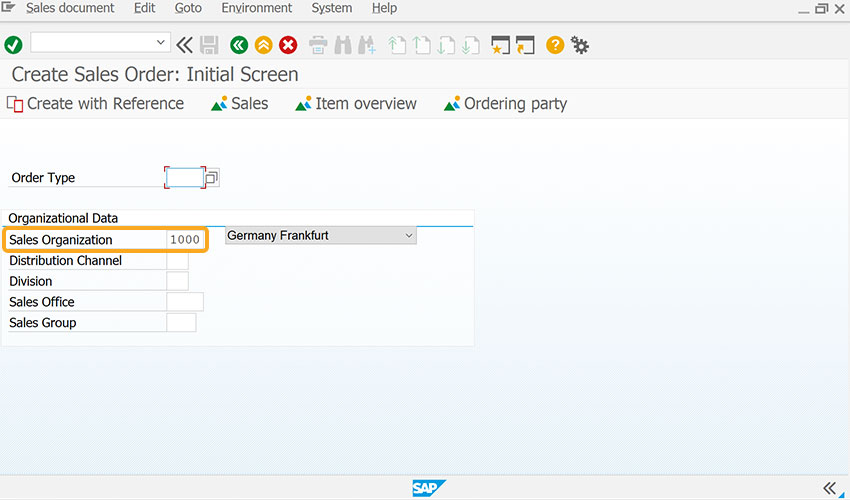The image size is (850, 500).
Task: Open the Environment menu
Action: (x=256, y=8)
